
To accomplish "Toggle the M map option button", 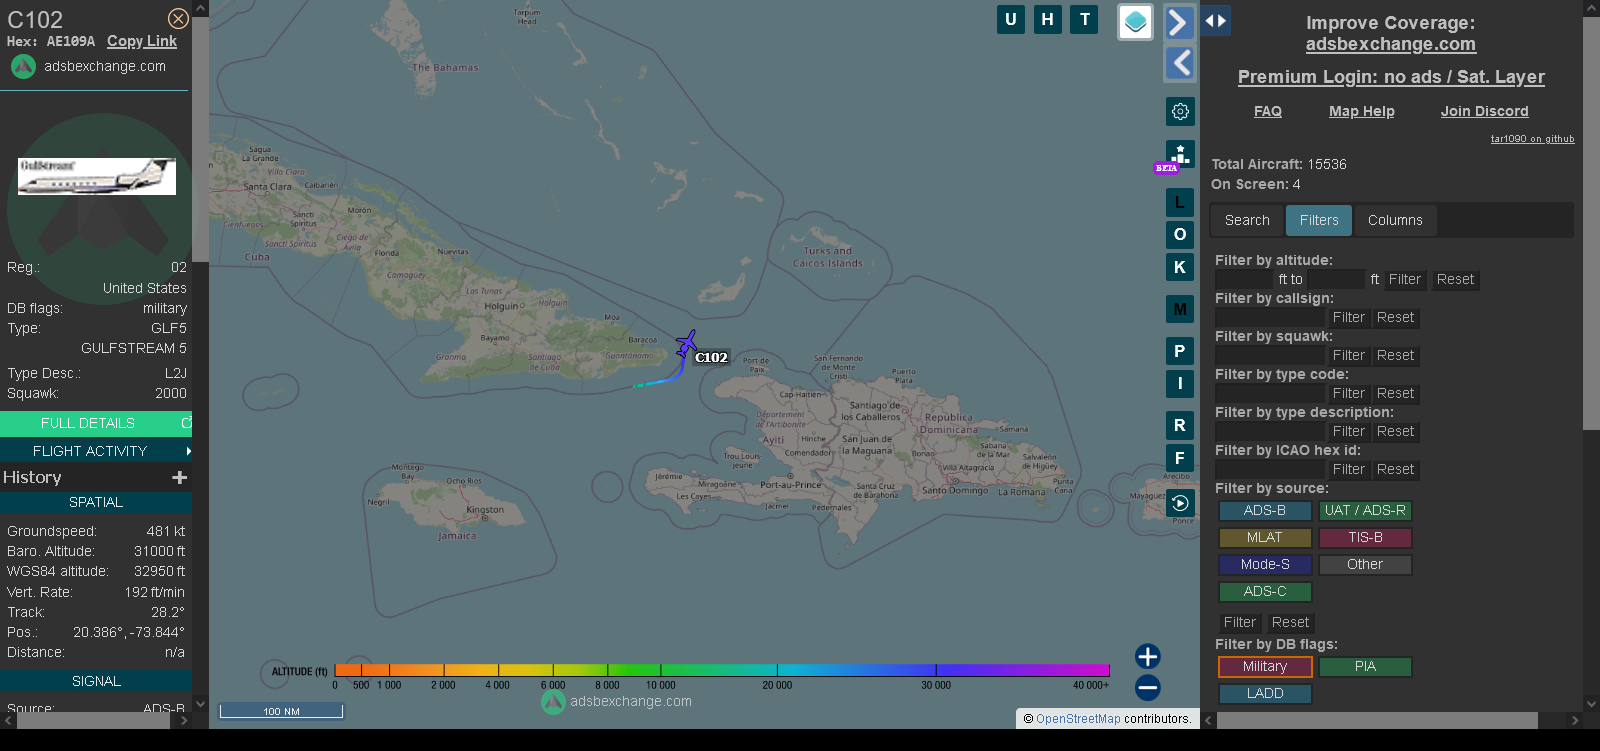I will point(1180,309).
